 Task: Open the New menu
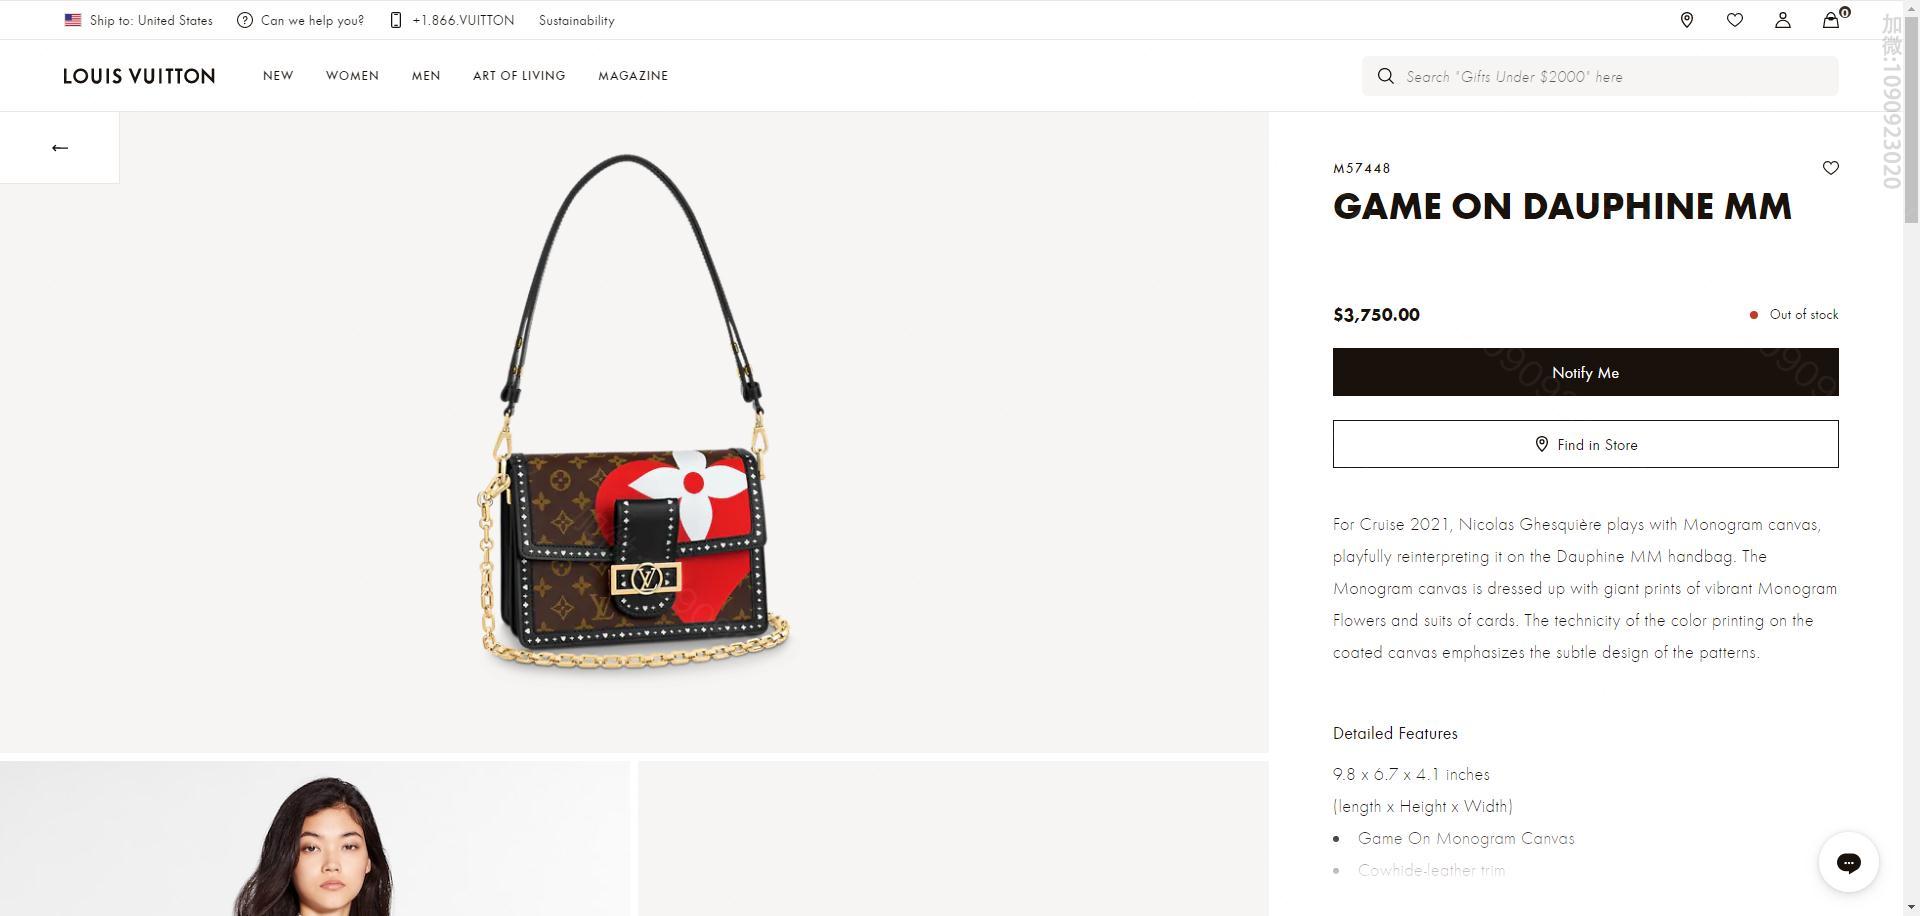click(278, 76)
